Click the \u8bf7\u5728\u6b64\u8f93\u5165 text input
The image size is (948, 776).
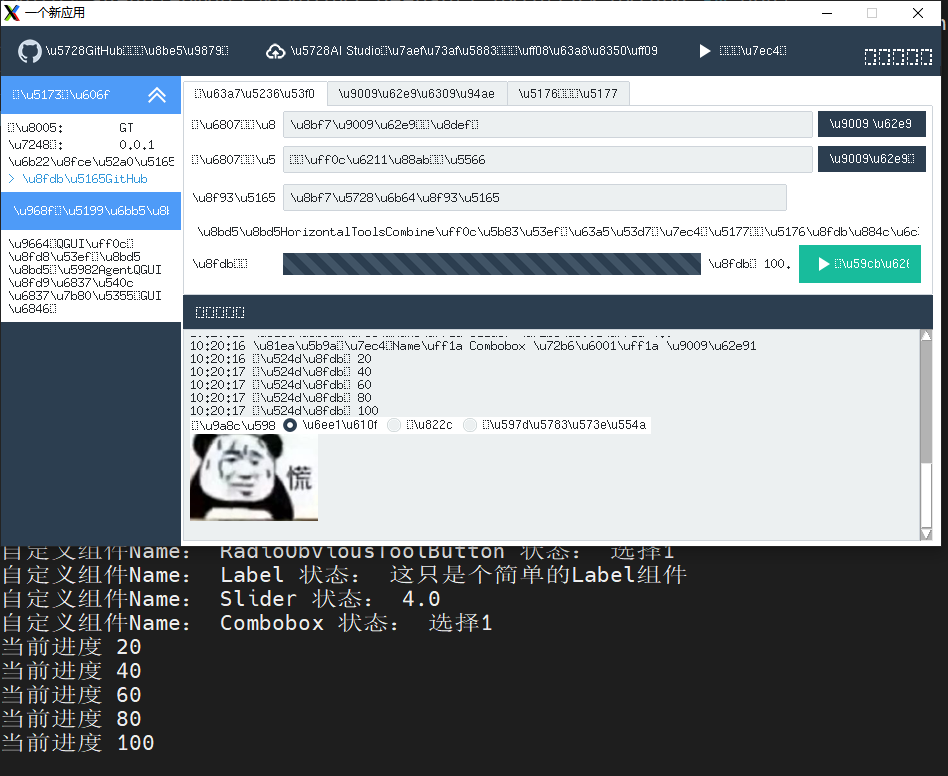click(534, 198)
